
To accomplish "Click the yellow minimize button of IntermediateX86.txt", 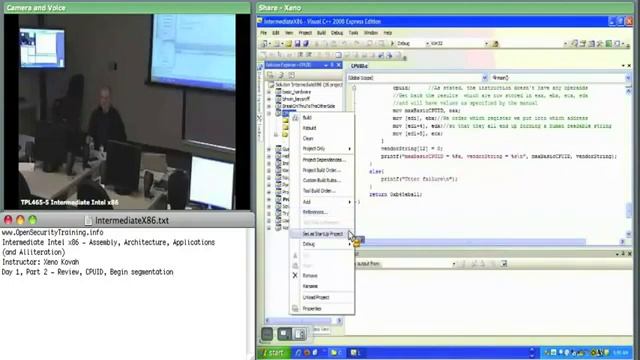I will (x=20, y=220).
